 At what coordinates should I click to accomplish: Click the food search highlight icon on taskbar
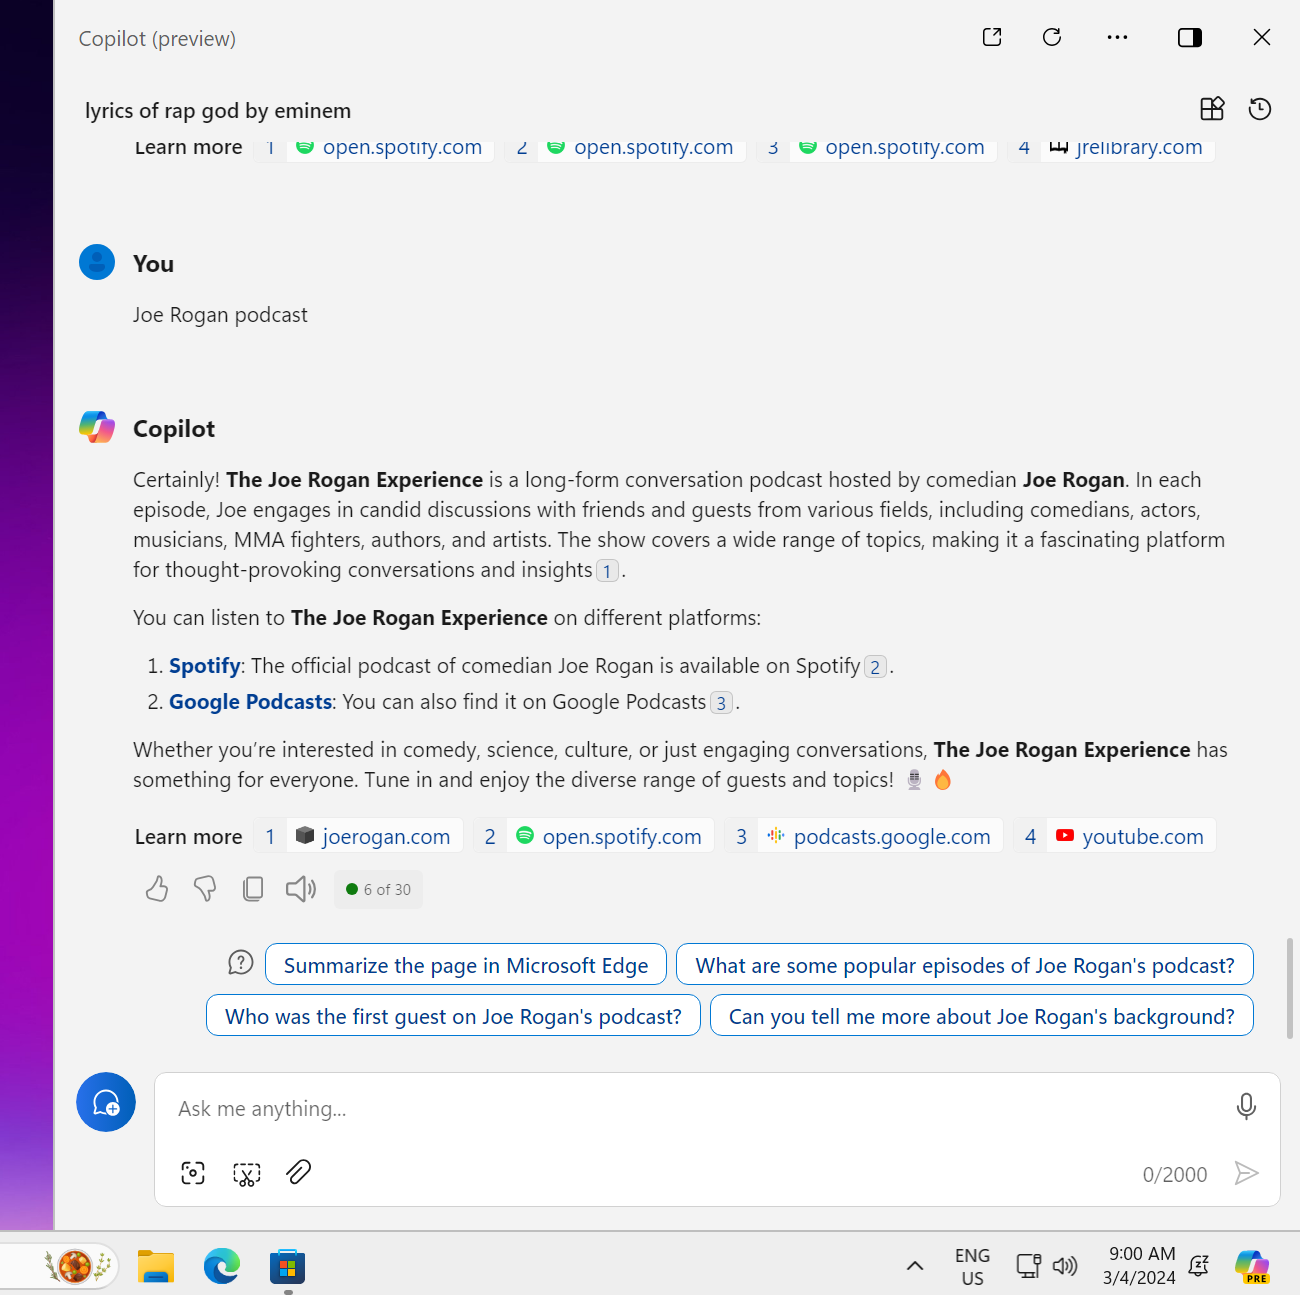pos(77,1266)
